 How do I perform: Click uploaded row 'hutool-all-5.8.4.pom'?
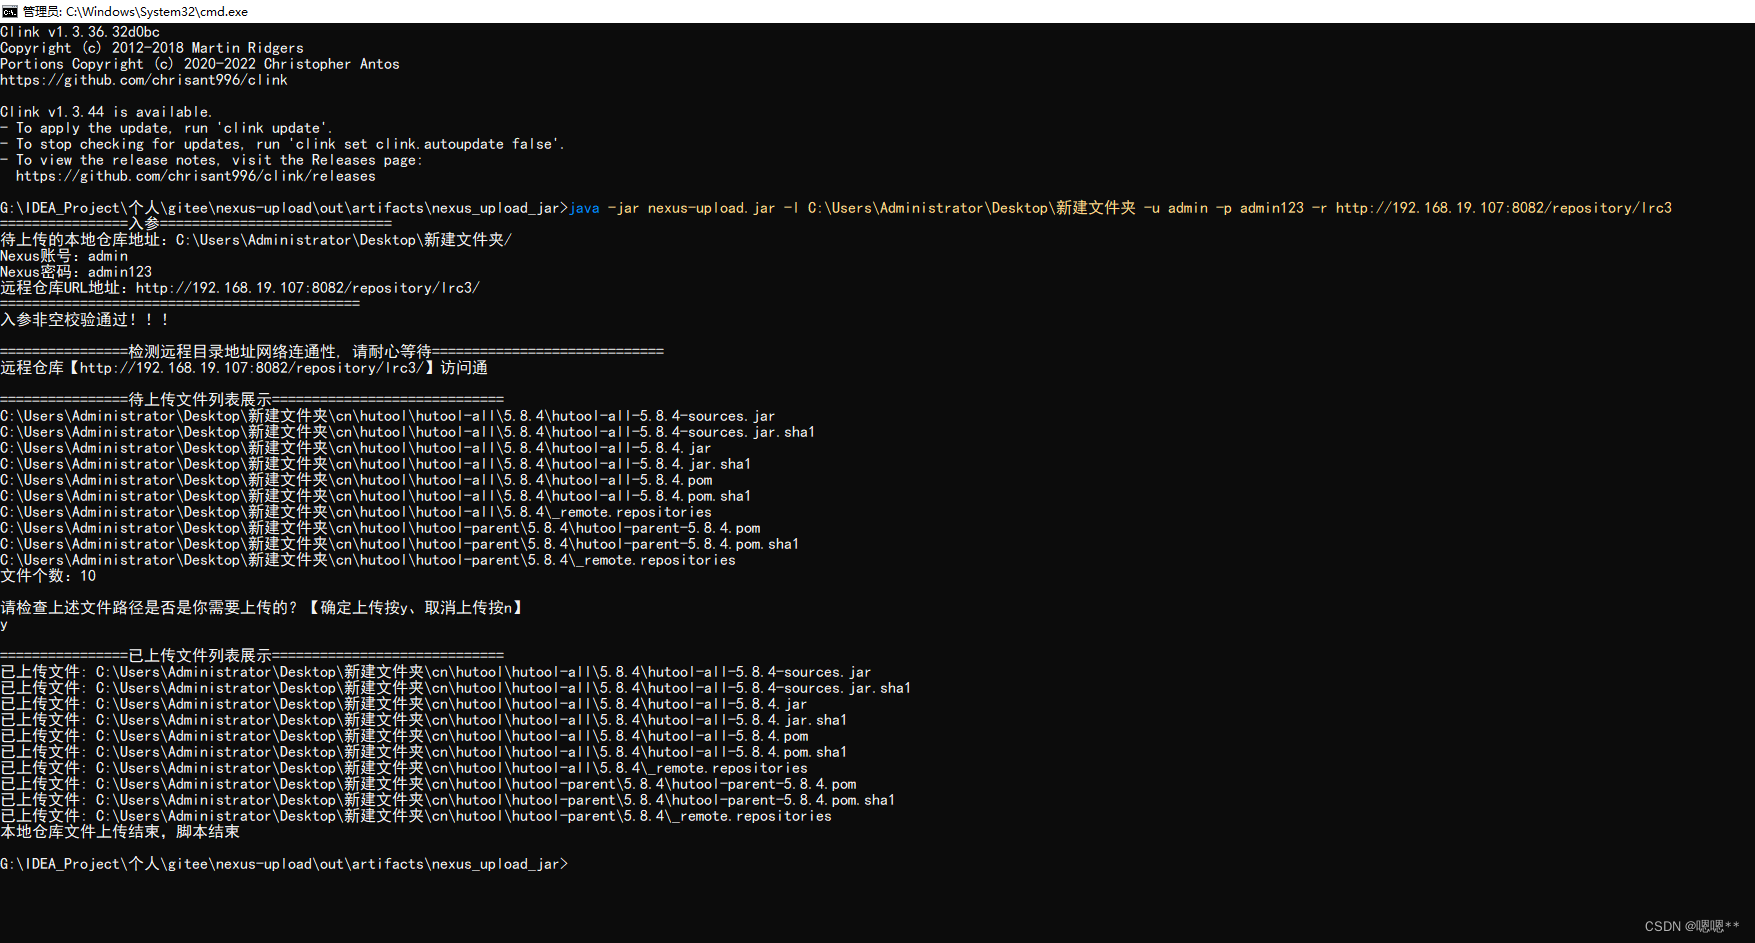(x=404, y=736)
